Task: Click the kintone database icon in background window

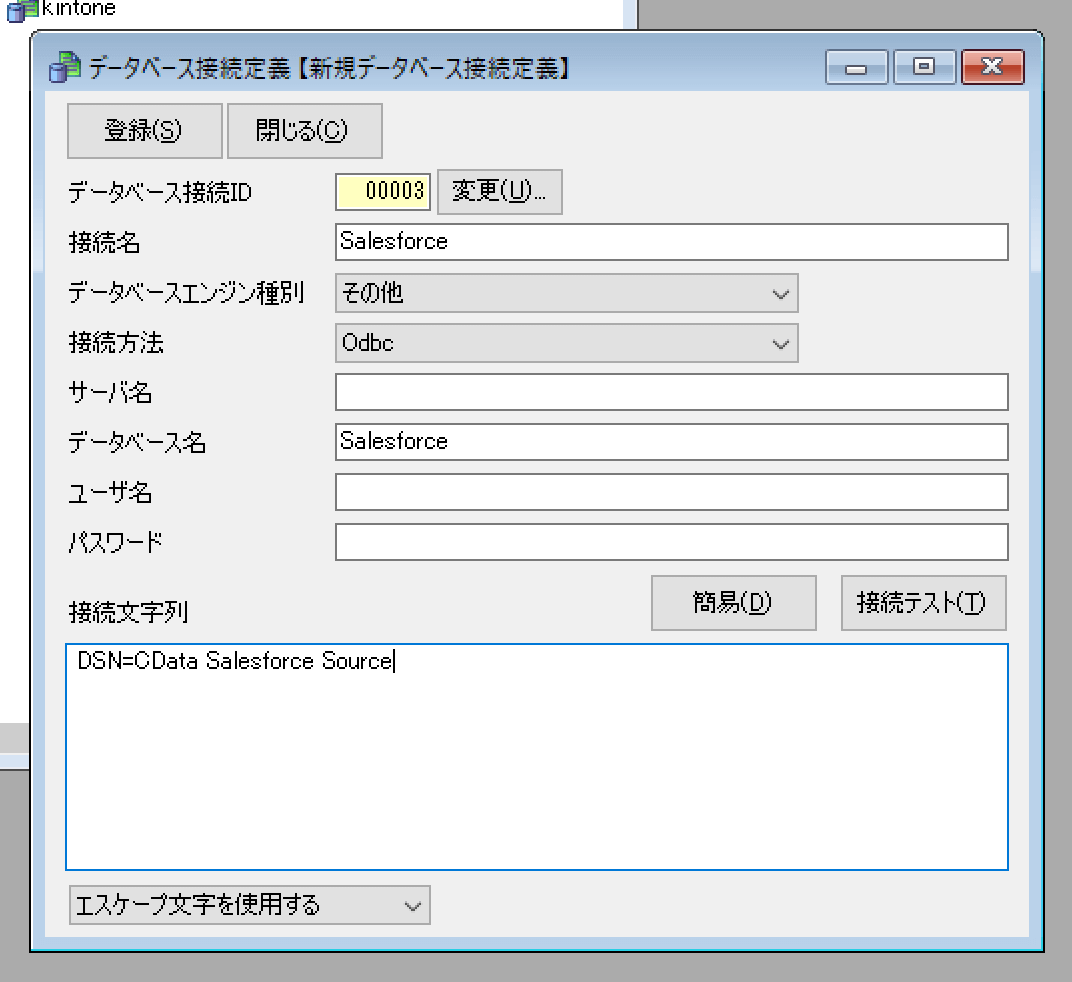Action: 22,10
